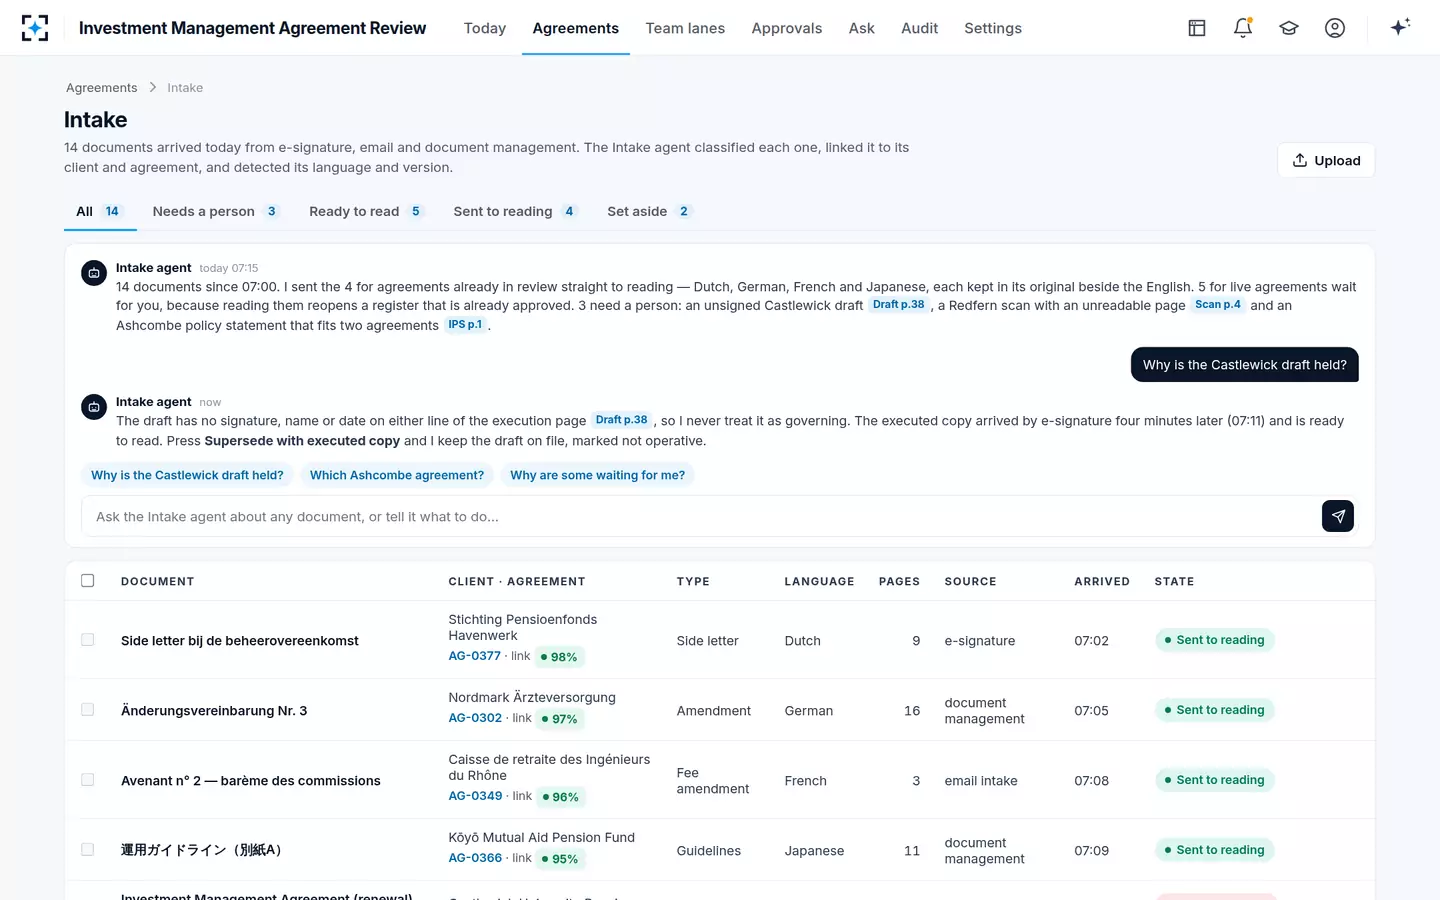Show the Sent to reading filter tab
Image resolution: width=1440 pixels, height=900 pixels.
(515, 211)
